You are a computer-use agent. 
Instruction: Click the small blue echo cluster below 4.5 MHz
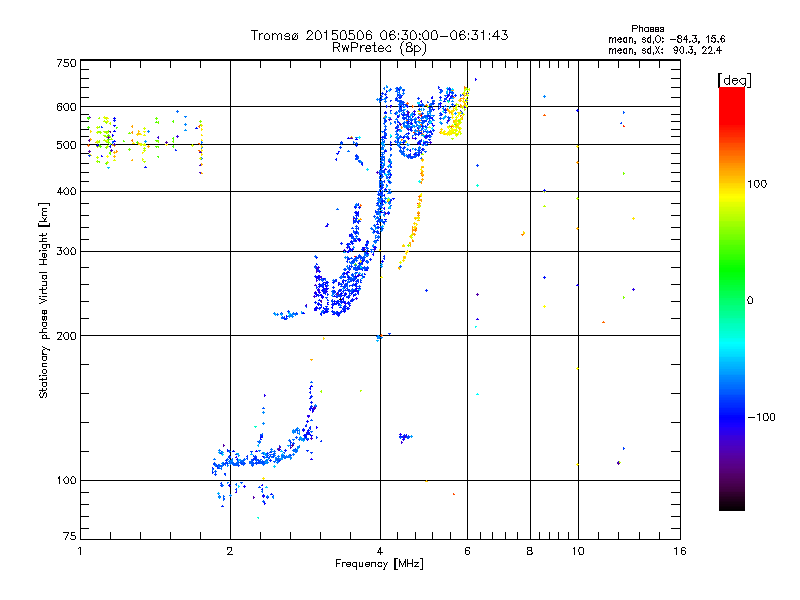click(x=405, y=437)
